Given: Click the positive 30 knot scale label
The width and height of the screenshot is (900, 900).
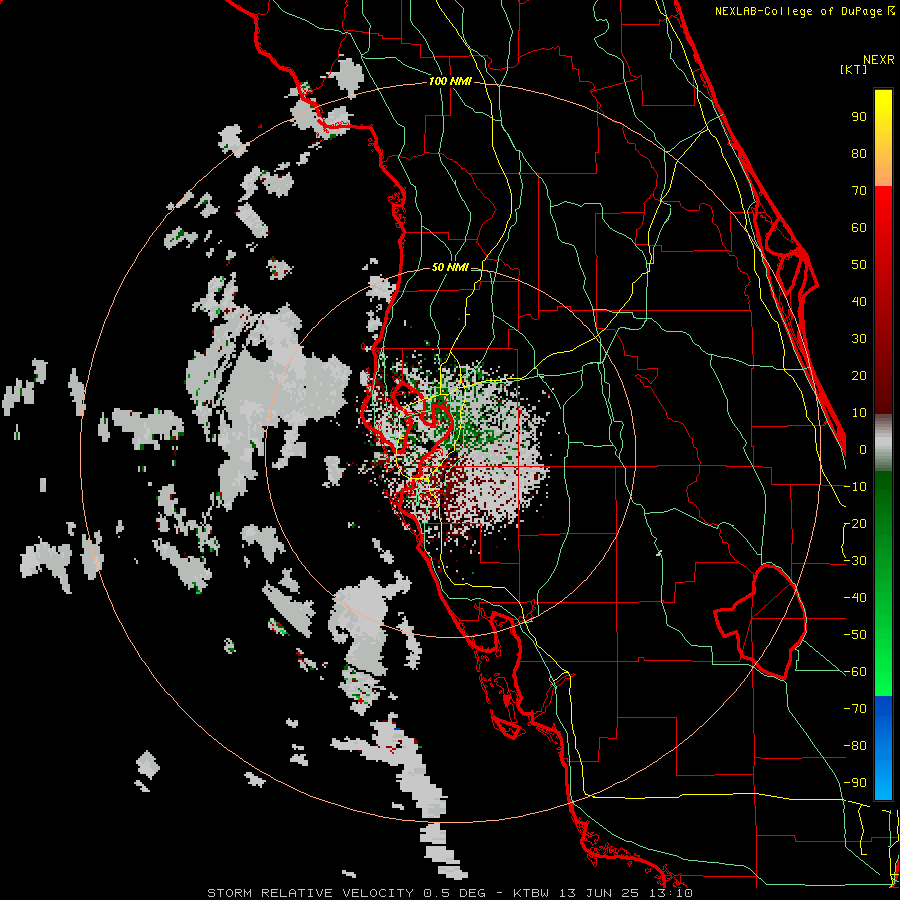Looking at the screenshot, I should coord(859,339).
